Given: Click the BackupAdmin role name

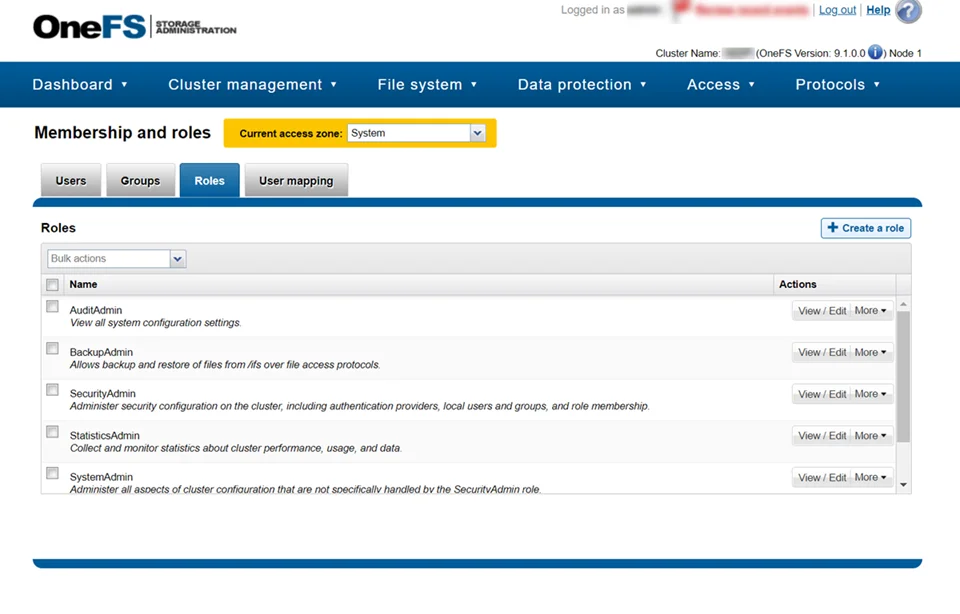Looking at the screenshot, I should [x=101, y=352].
